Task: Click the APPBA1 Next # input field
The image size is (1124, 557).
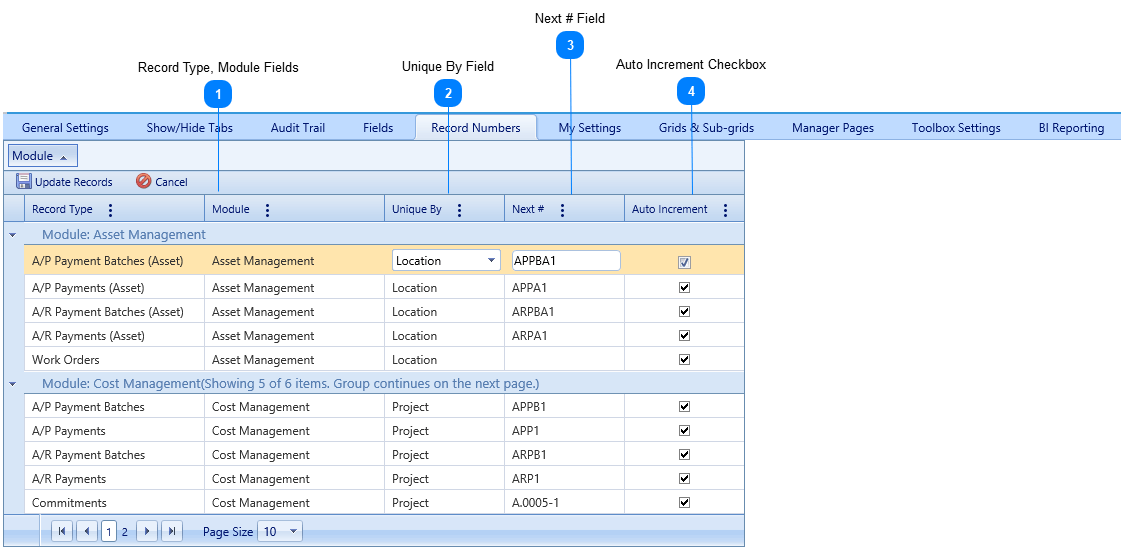Action: click(566, 261)
